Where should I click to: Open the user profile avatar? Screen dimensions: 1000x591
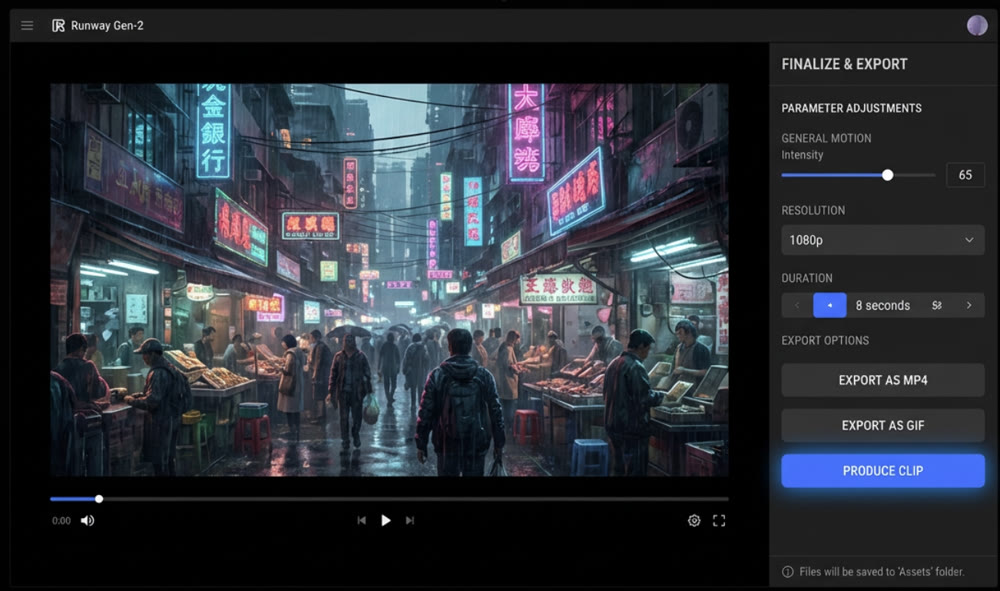click(x=976, y=26)
